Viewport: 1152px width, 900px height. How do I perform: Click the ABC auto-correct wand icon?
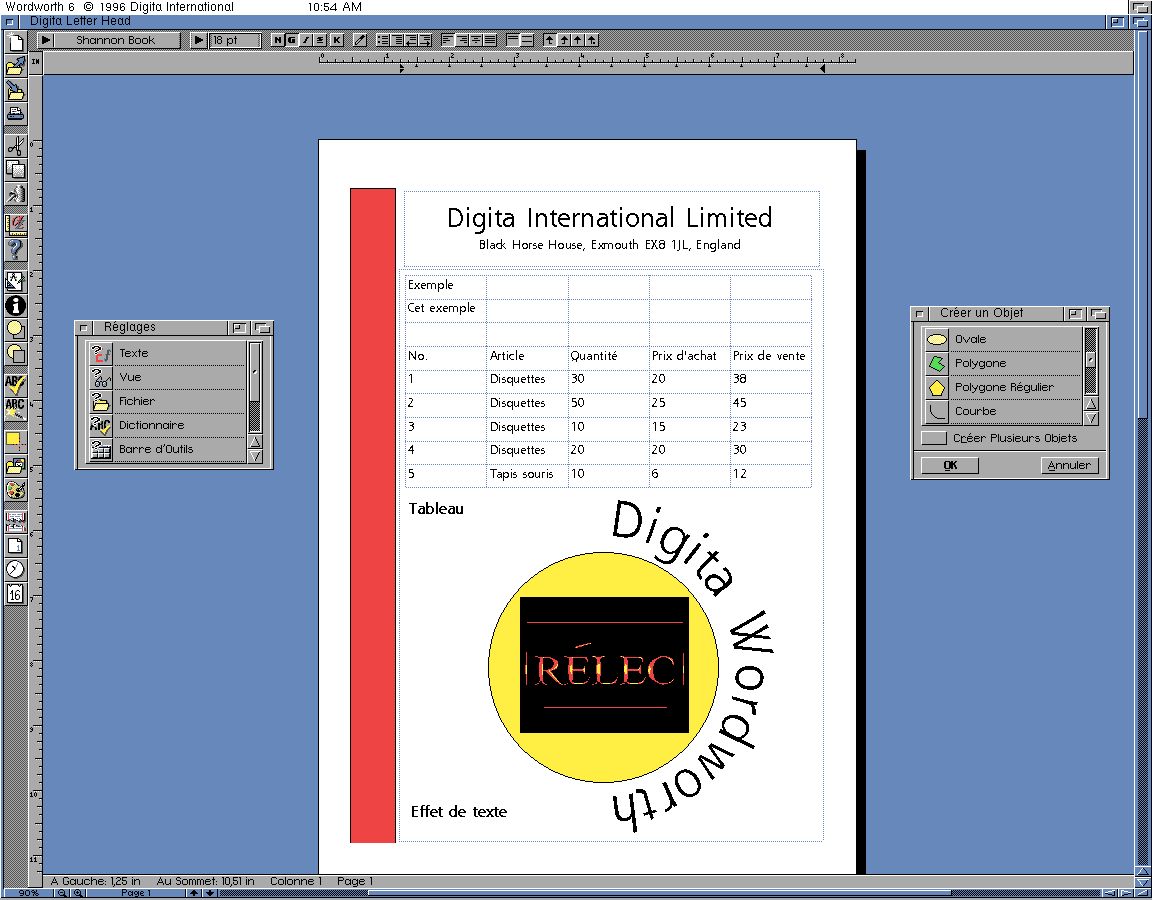(x=15, y=409)
